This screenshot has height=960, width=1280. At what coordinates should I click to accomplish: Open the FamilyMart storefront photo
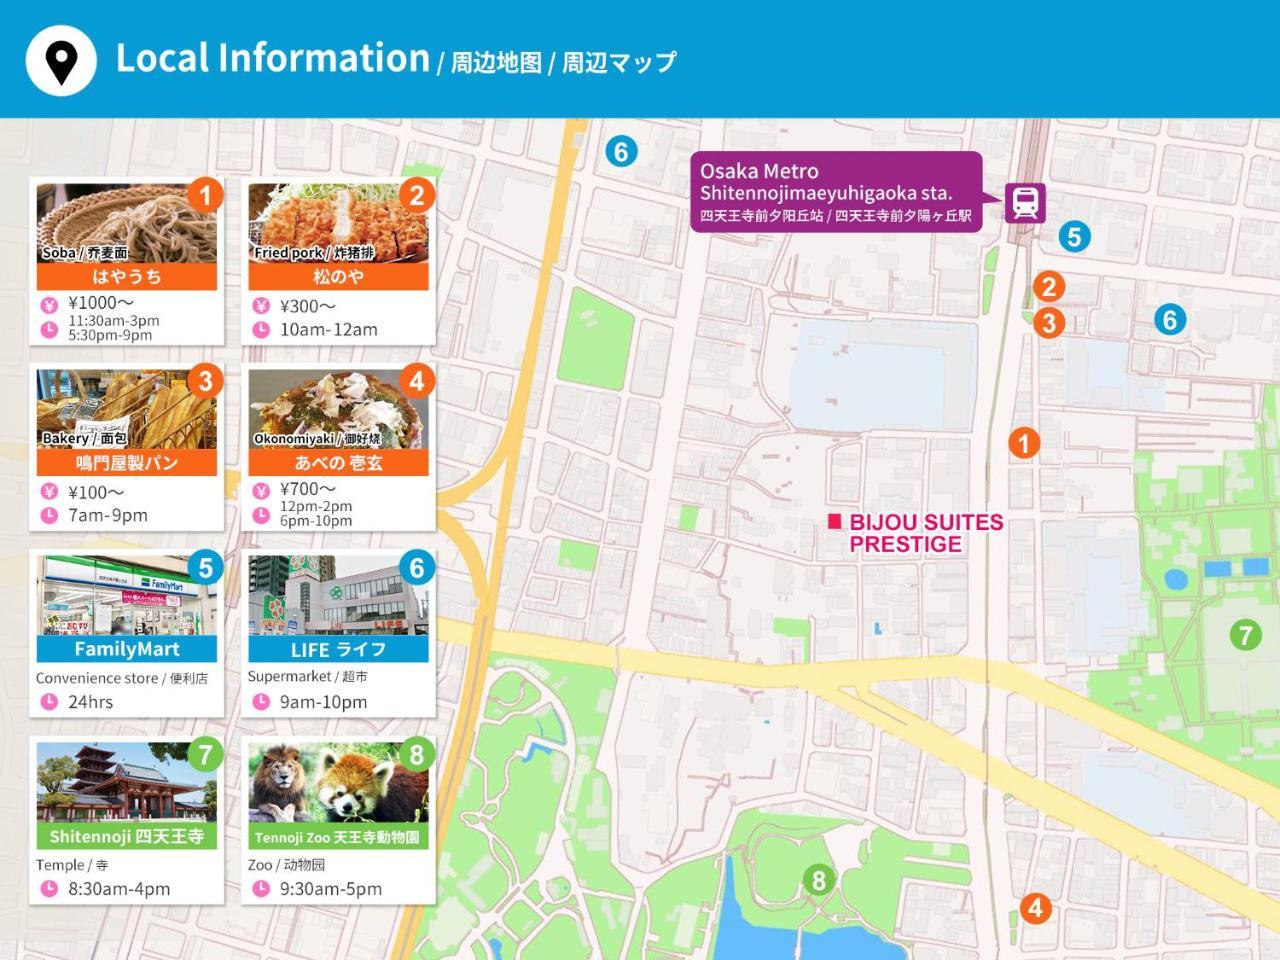pos(127,596)
